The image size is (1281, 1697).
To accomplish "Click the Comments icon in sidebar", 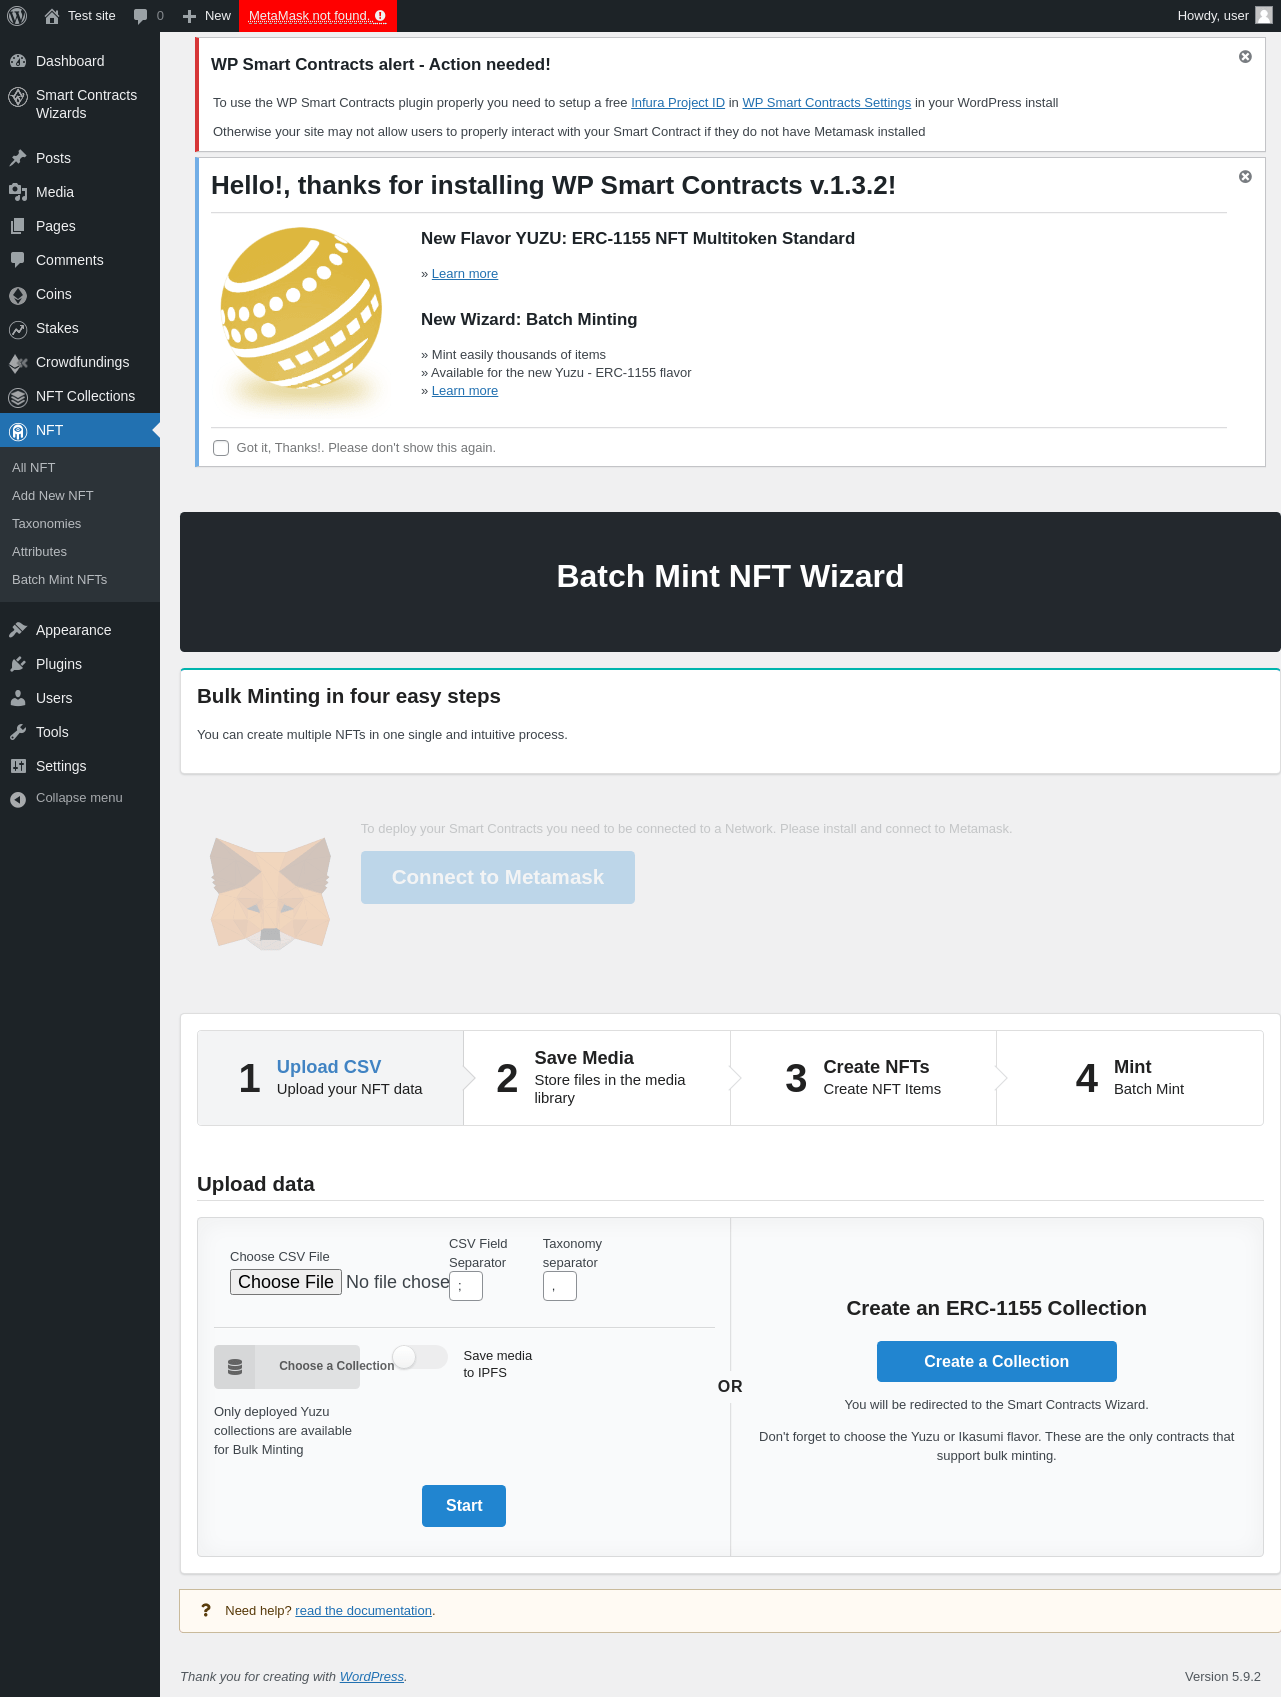I will click(x=18, y=260).
